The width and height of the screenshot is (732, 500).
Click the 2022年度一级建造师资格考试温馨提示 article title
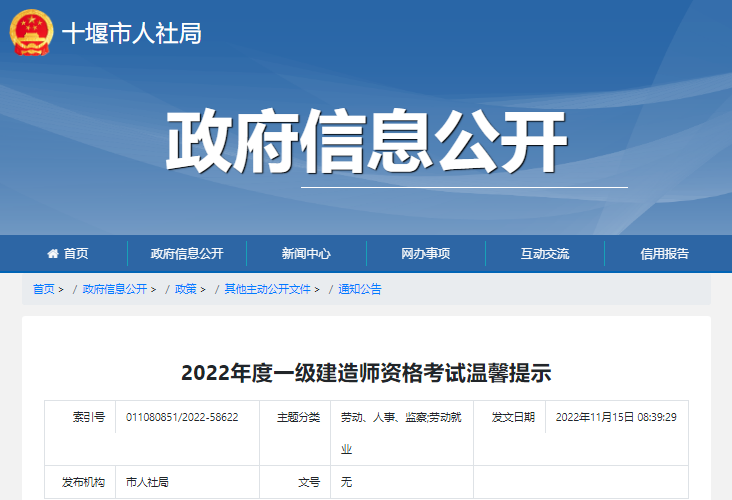(x=366, y=373)
